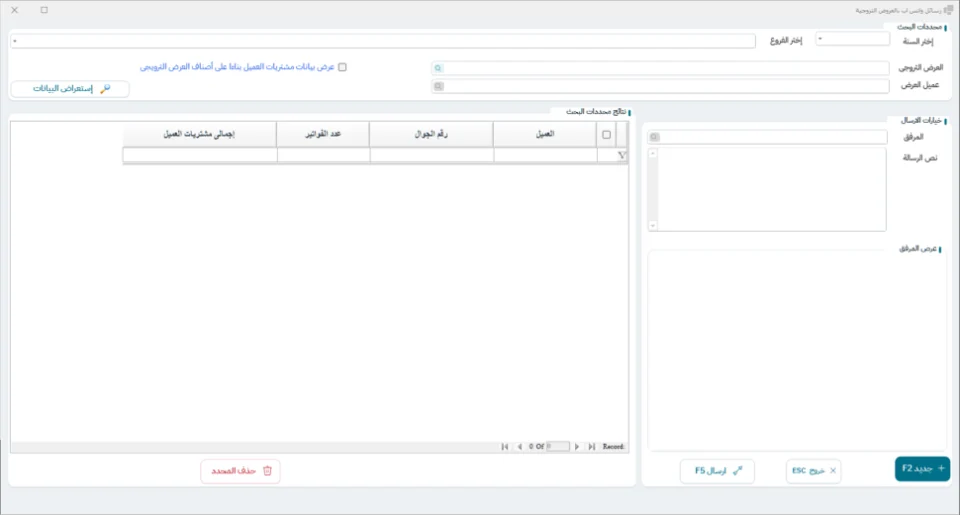The width and height of the screenshot is (960, 515).
Task: Click the 'ارسال F5' send button
Action: pyautogui.click(x=717, y=471)
